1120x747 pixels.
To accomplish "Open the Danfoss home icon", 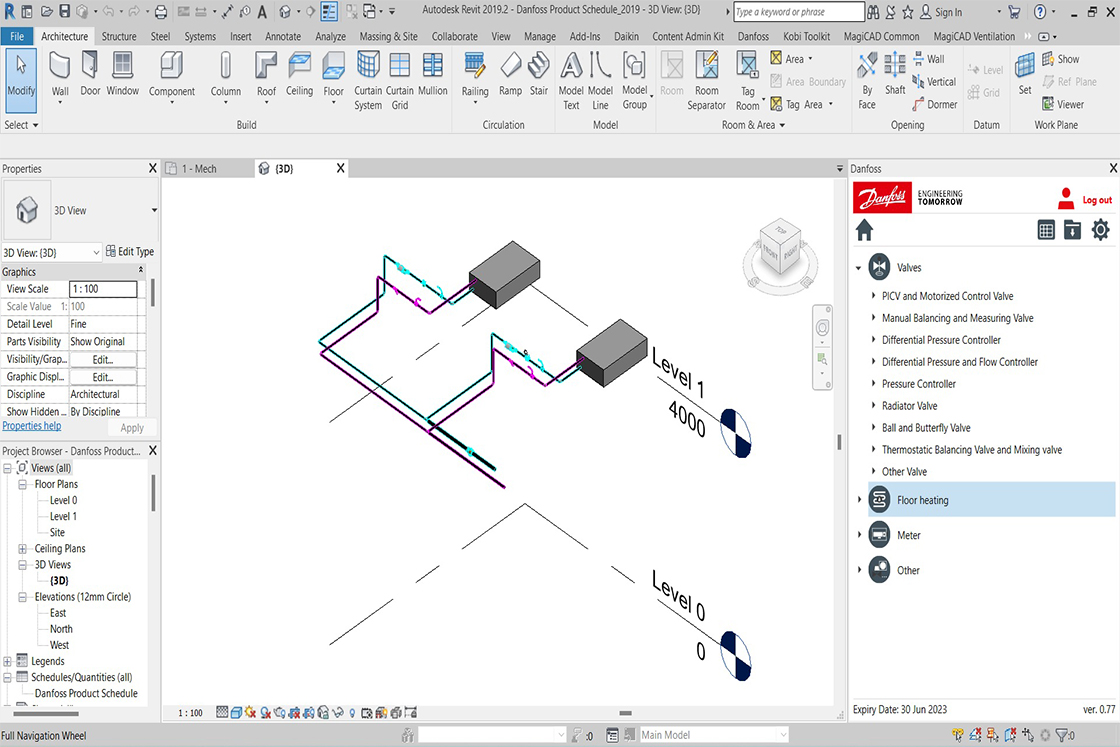I will (864, 230).
